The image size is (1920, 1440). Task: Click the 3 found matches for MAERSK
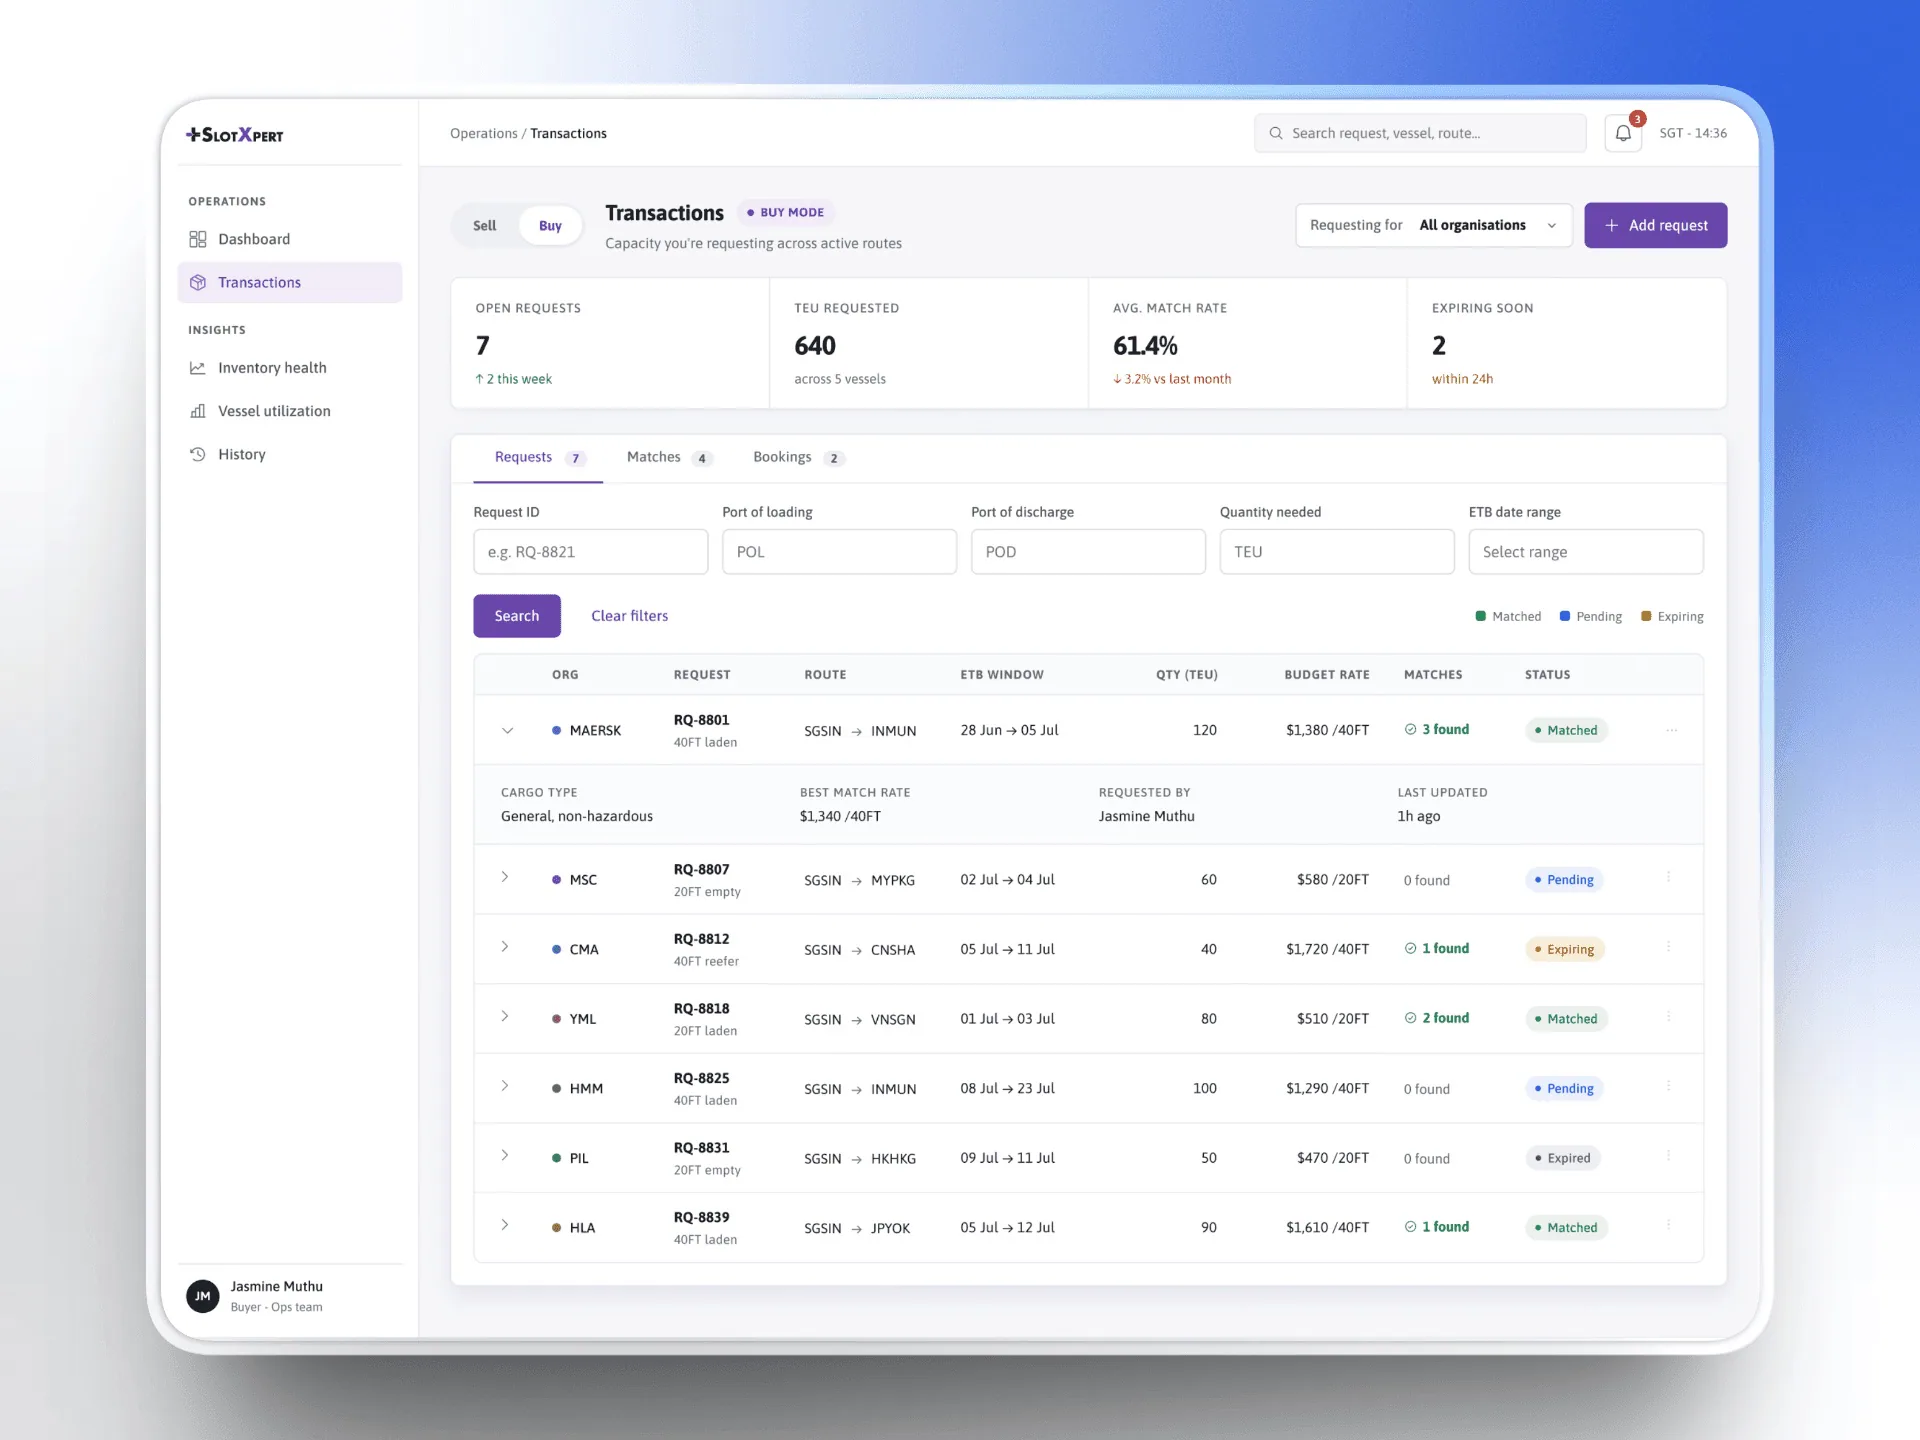(1437, 730)
